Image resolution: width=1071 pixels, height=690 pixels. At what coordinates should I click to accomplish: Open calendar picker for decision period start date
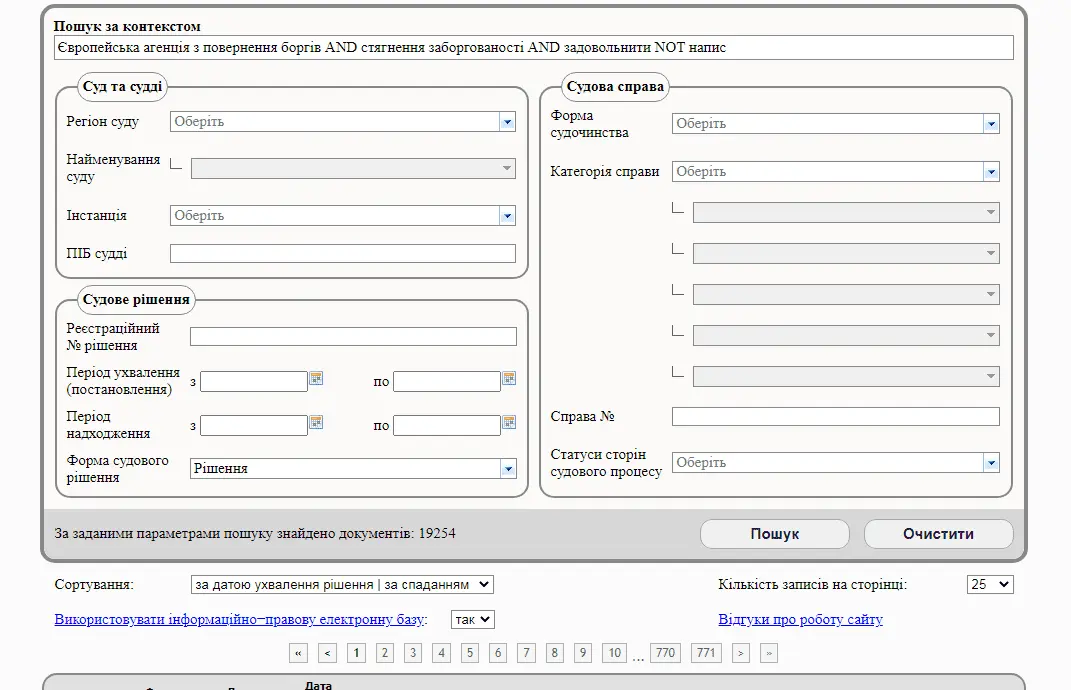pyautogui.click(x=318, y=380)
